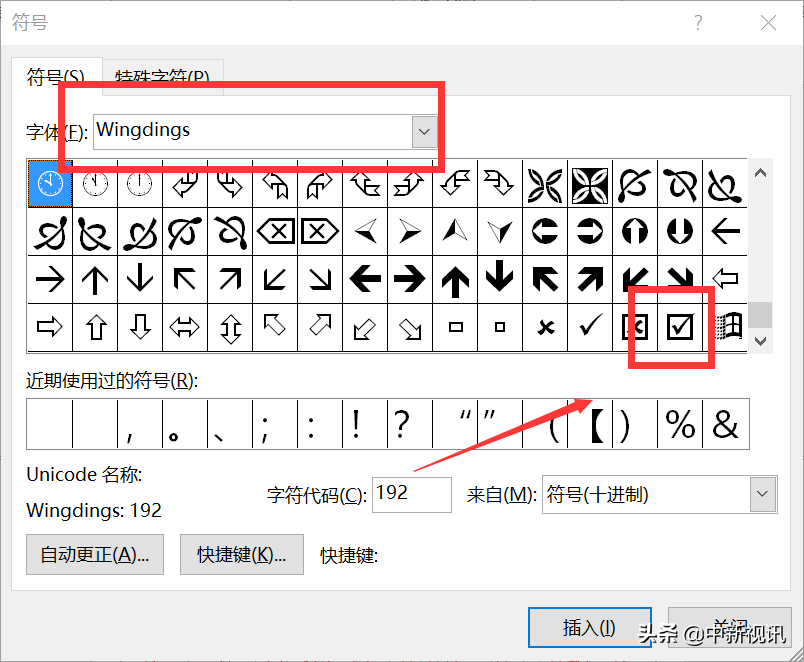
Task: Select the recently used question mark
Action: pos(410,424)
